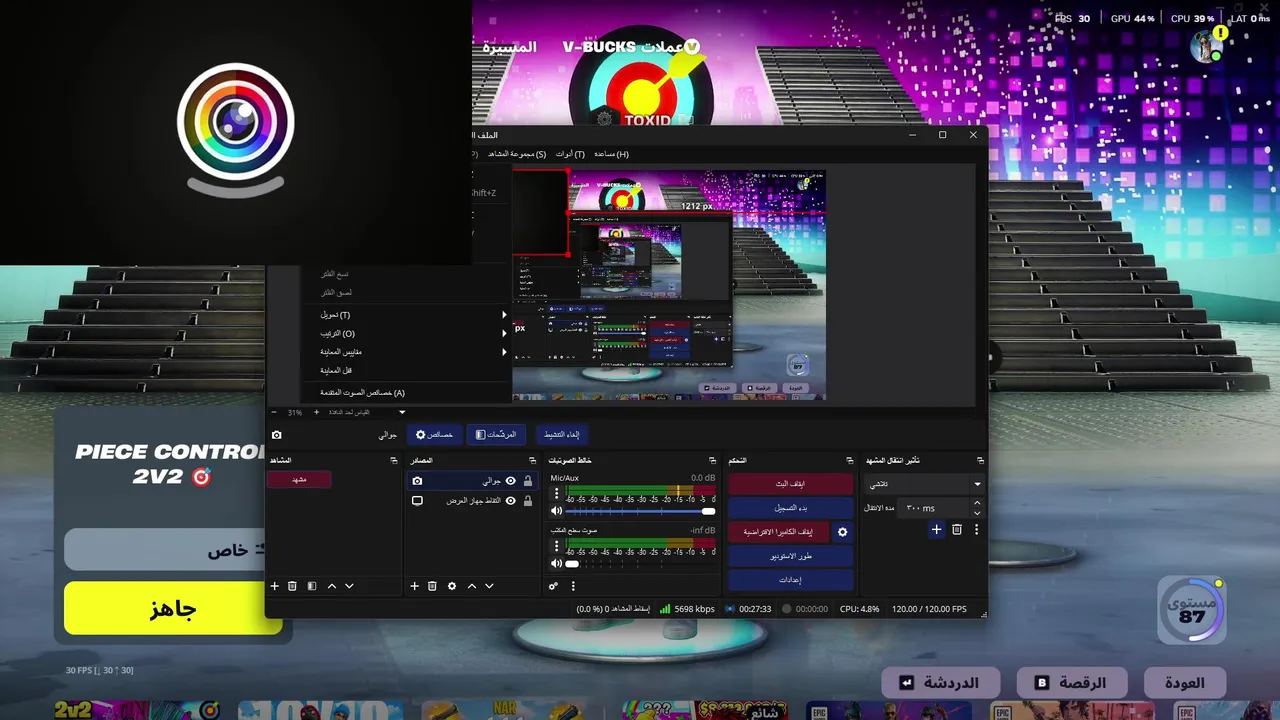1280x720 pixels.
Task: Toggle lock on جوالي source
Action: pyautogui.click(x=528, y=481)
